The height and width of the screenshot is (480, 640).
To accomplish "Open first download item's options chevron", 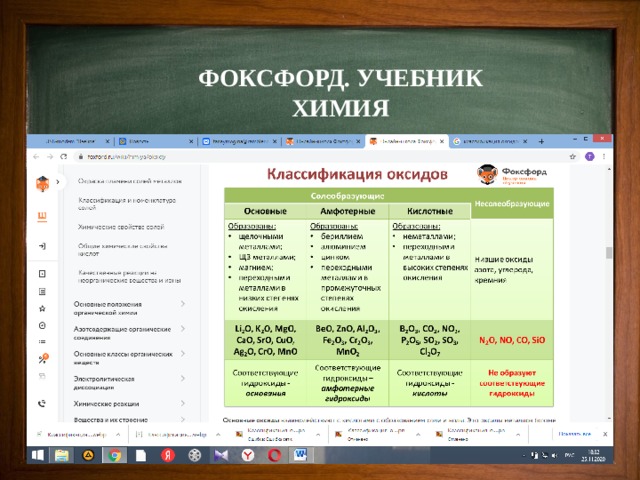I will pyautogui.click(x=118, y=435).
